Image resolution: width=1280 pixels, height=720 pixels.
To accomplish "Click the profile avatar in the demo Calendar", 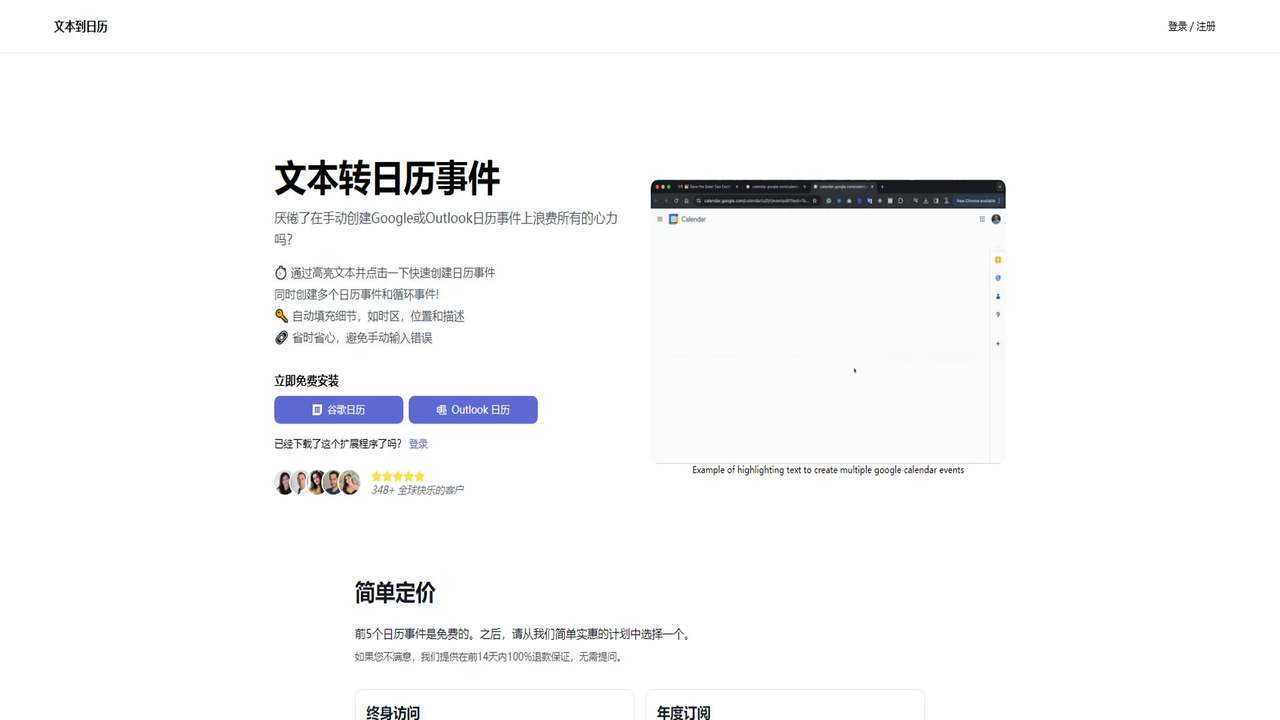I will pyautogui.click(x=996, y=219).
